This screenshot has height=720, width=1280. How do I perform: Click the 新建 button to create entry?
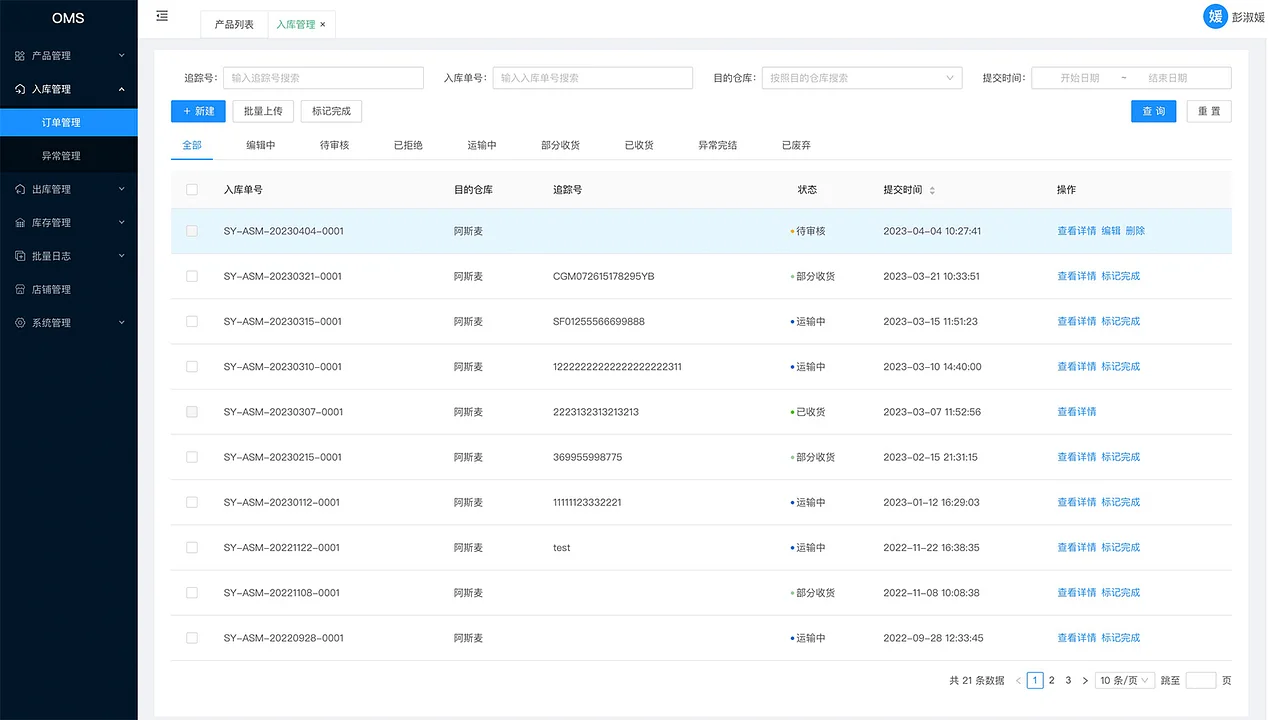point(198,111)
